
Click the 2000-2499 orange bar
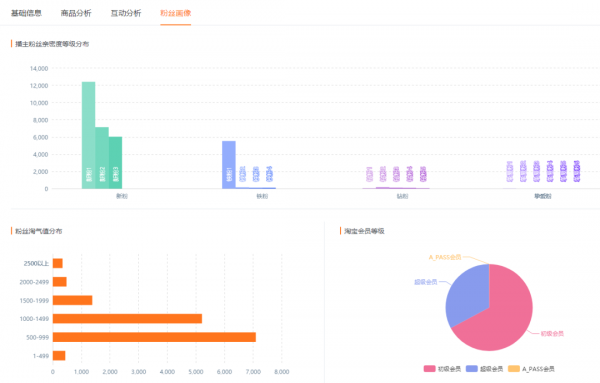[60, 282]
